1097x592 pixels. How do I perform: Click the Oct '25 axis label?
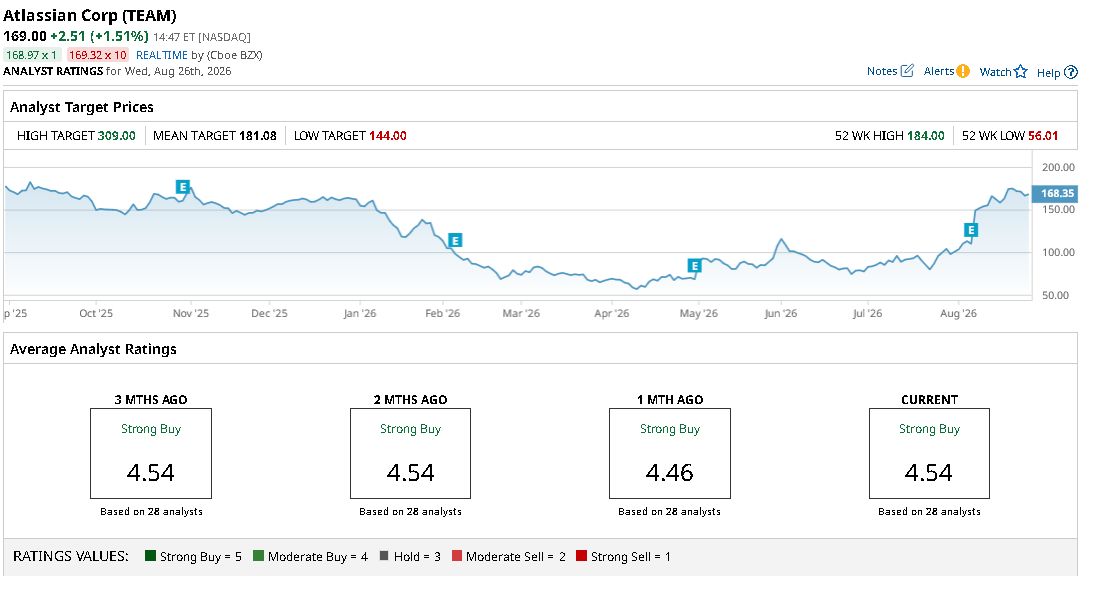96,313
